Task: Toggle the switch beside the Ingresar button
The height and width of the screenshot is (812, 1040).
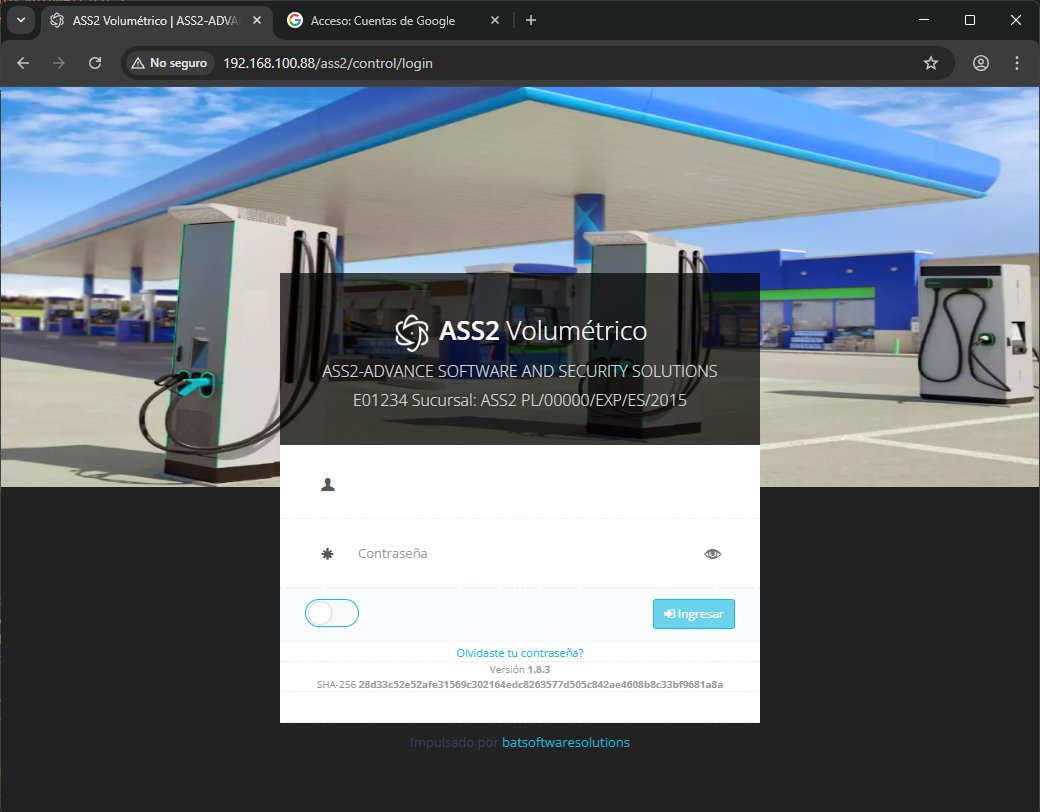Action: tap(332, 613)
